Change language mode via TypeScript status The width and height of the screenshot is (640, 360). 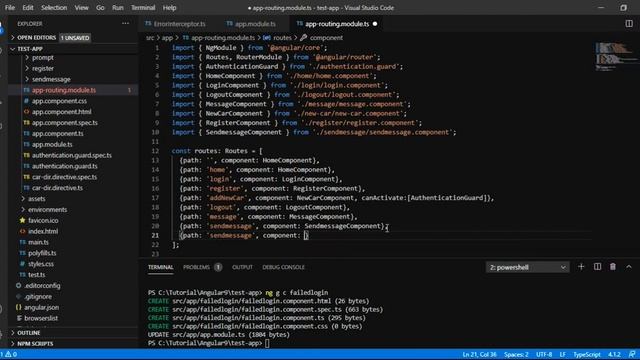coord(587,354)
